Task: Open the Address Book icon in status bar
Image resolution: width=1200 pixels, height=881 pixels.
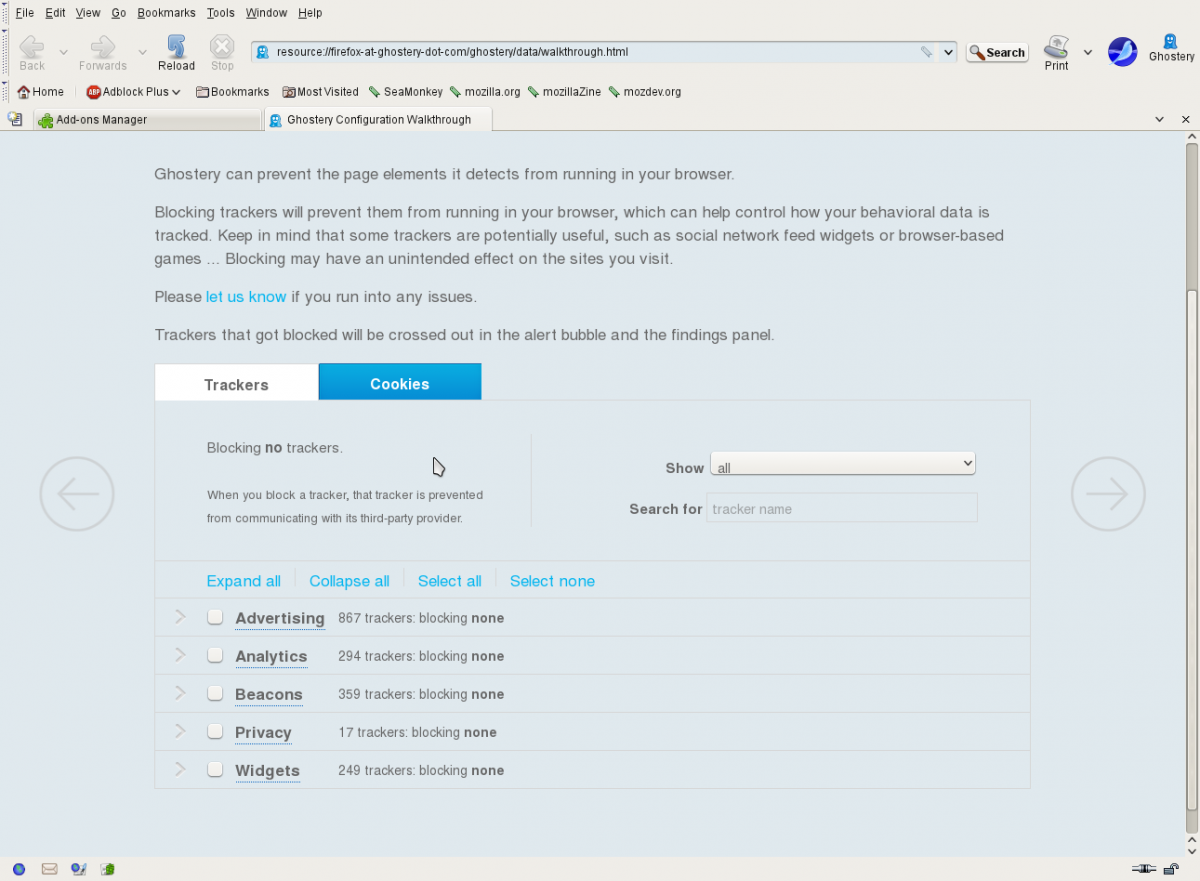Action: coord(107,869)
